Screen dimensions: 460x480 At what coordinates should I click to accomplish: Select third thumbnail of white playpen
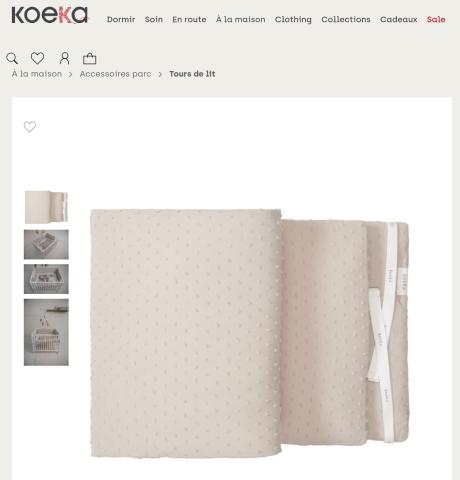click(46, 279)
